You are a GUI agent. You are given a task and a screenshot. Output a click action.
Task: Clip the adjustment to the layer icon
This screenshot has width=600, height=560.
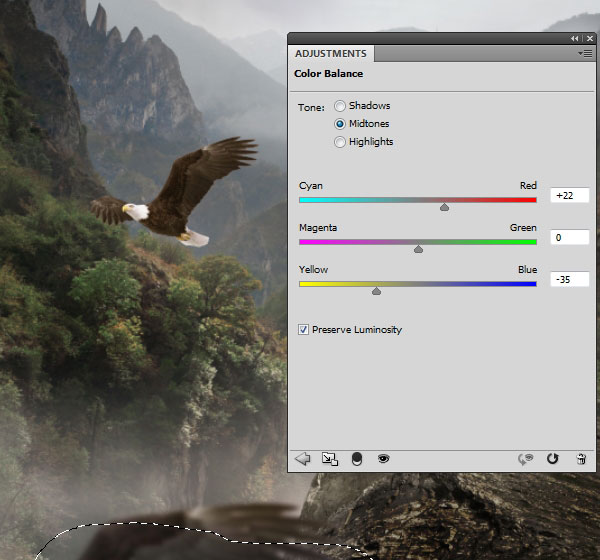(x=357, y=459)
